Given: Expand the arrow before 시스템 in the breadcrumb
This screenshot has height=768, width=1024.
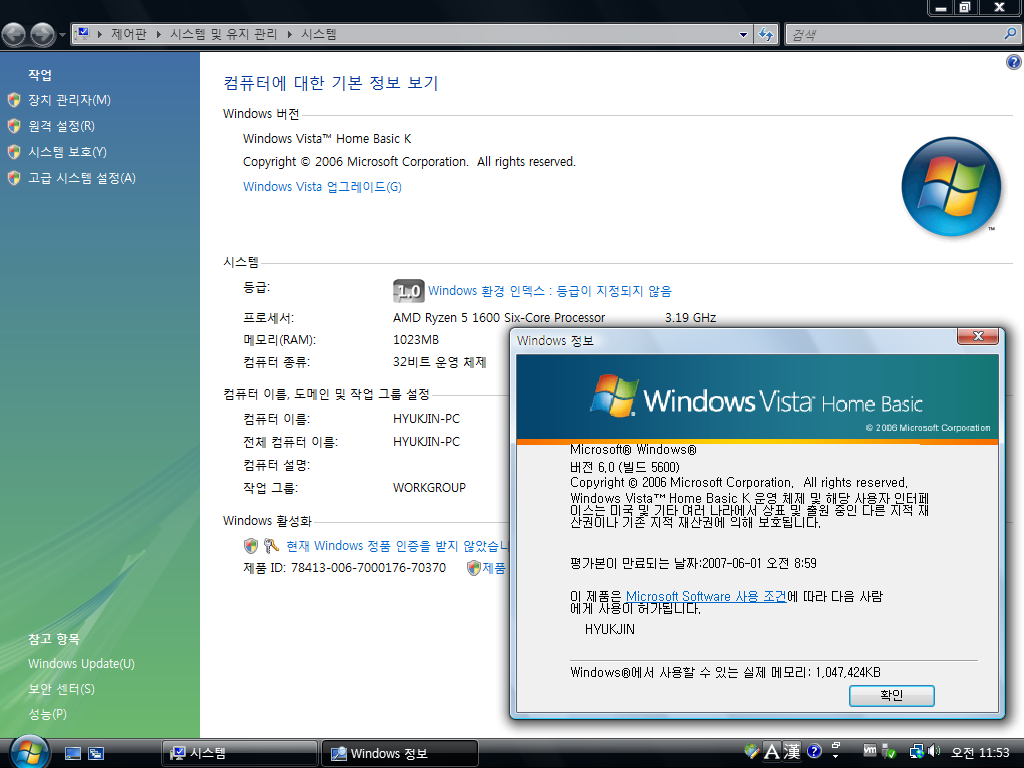Looking at the screenshot, I should (289, 35).
